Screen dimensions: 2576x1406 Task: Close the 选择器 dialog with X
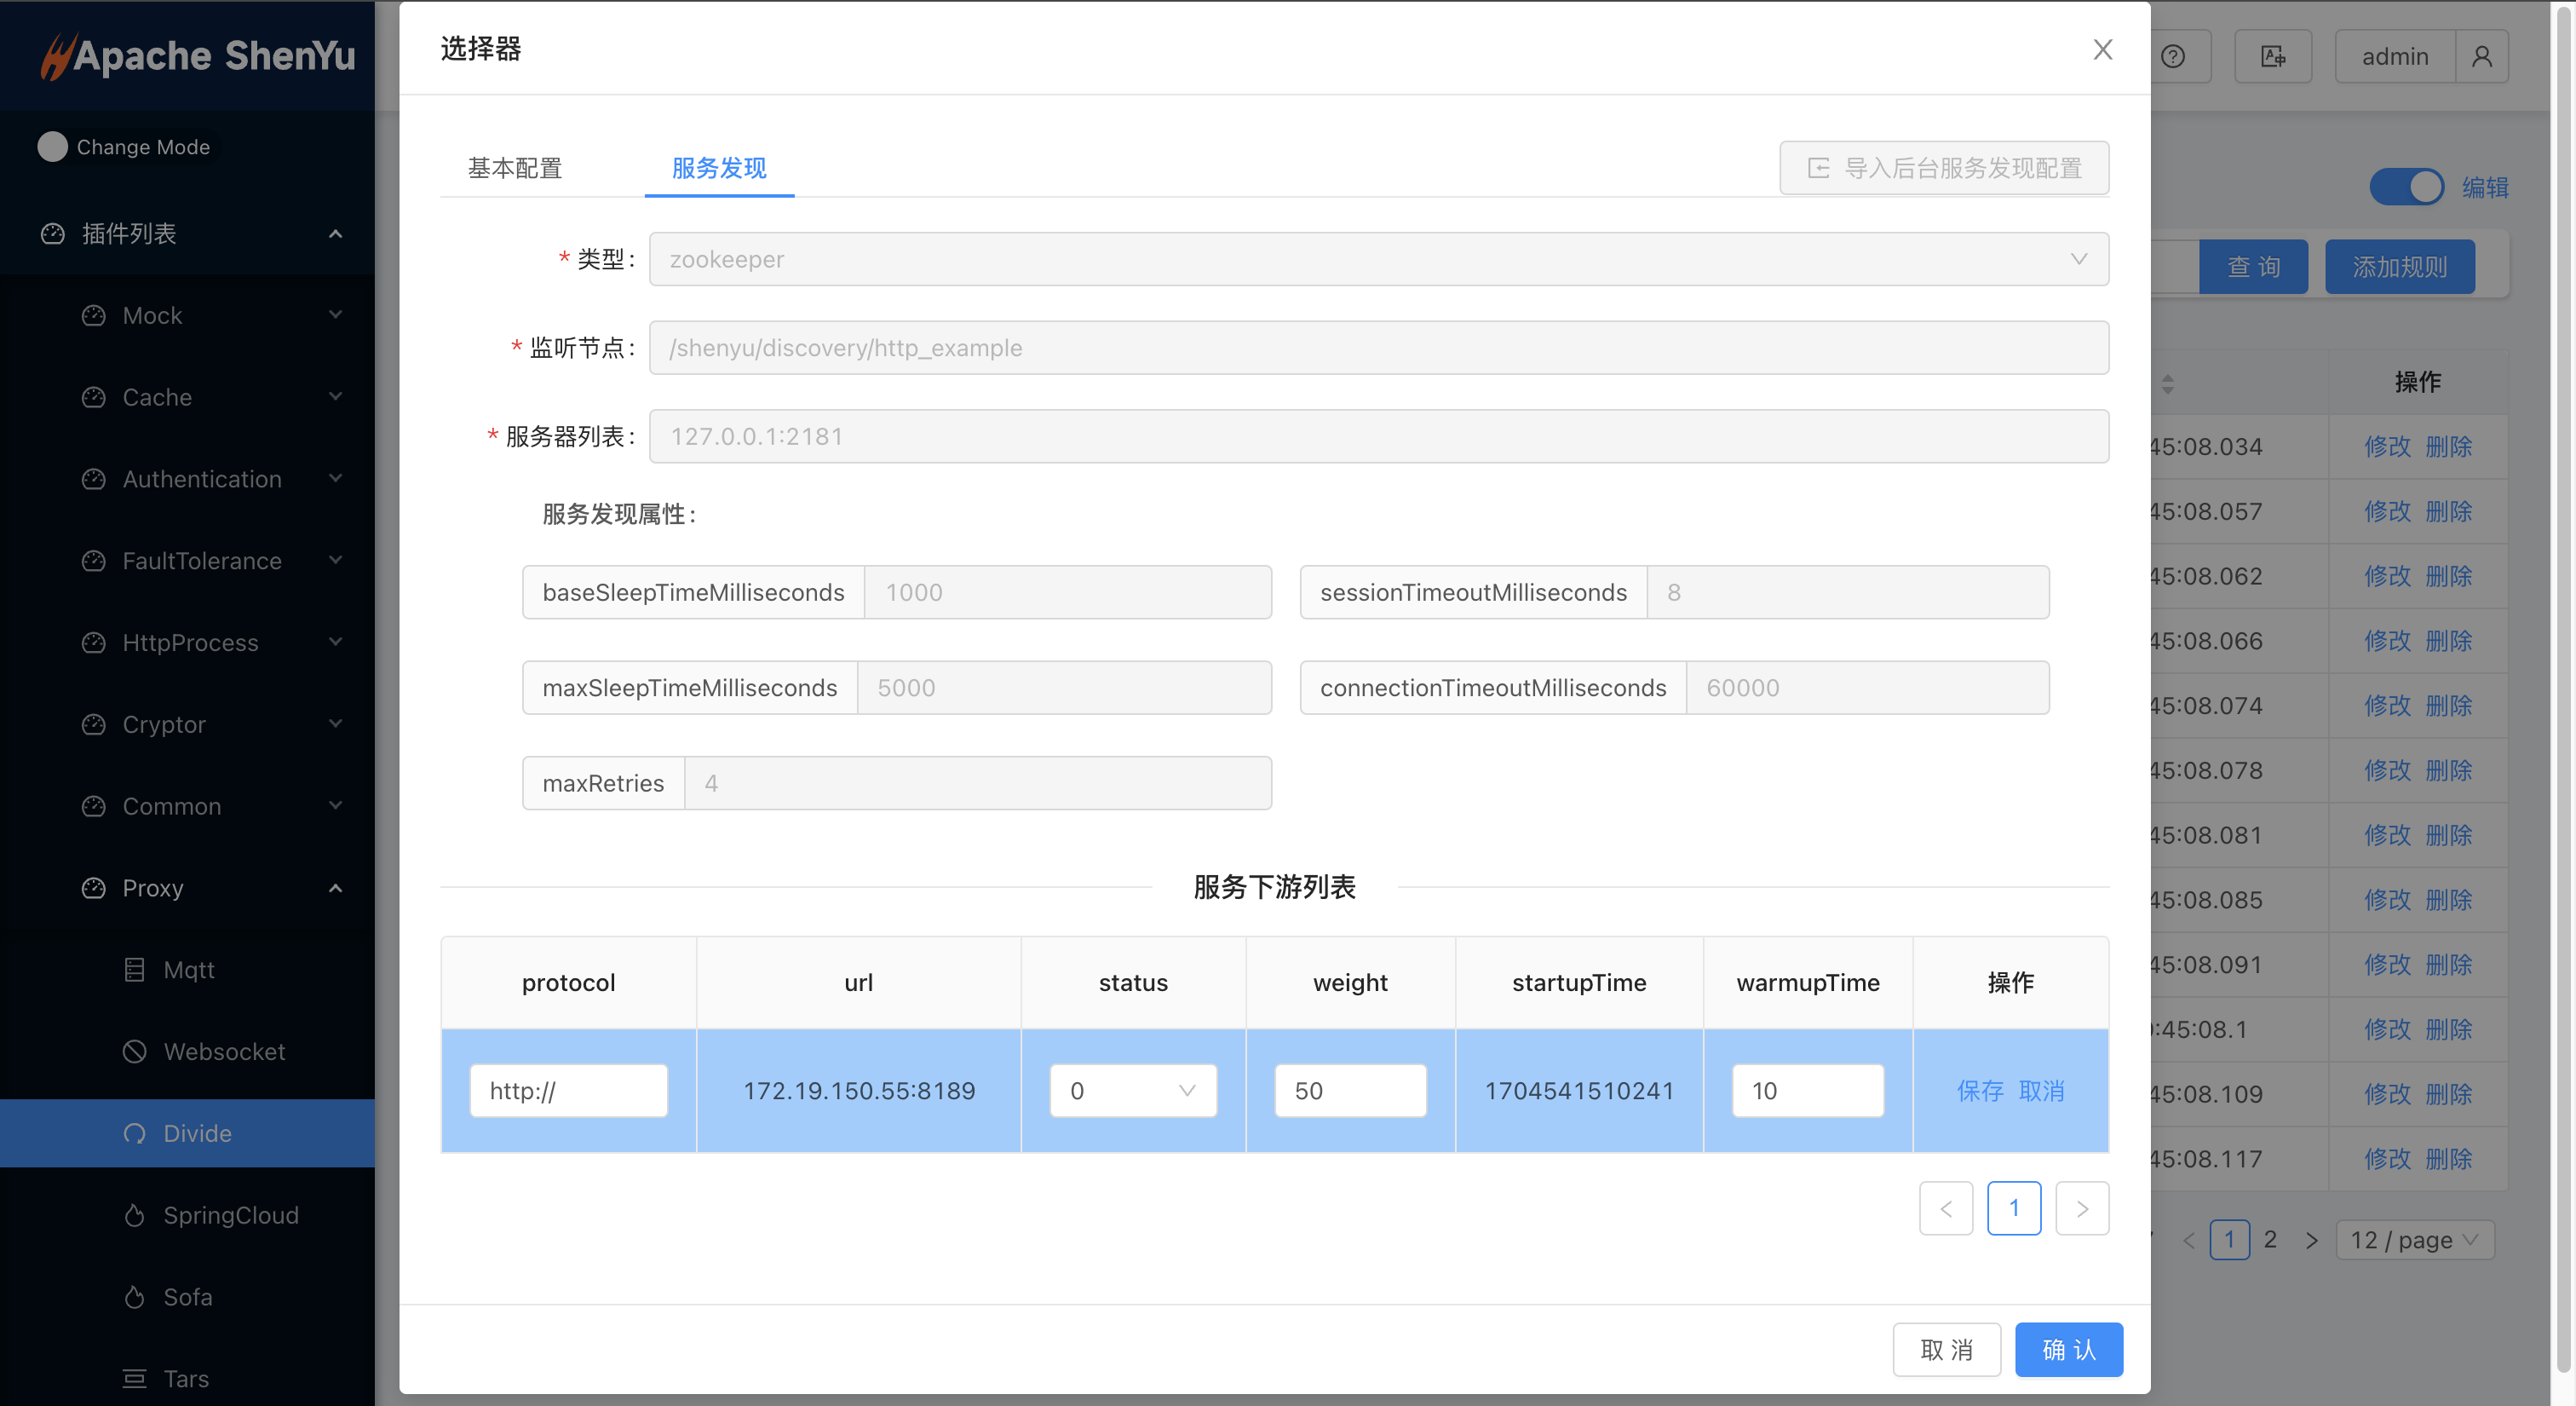2102,49
